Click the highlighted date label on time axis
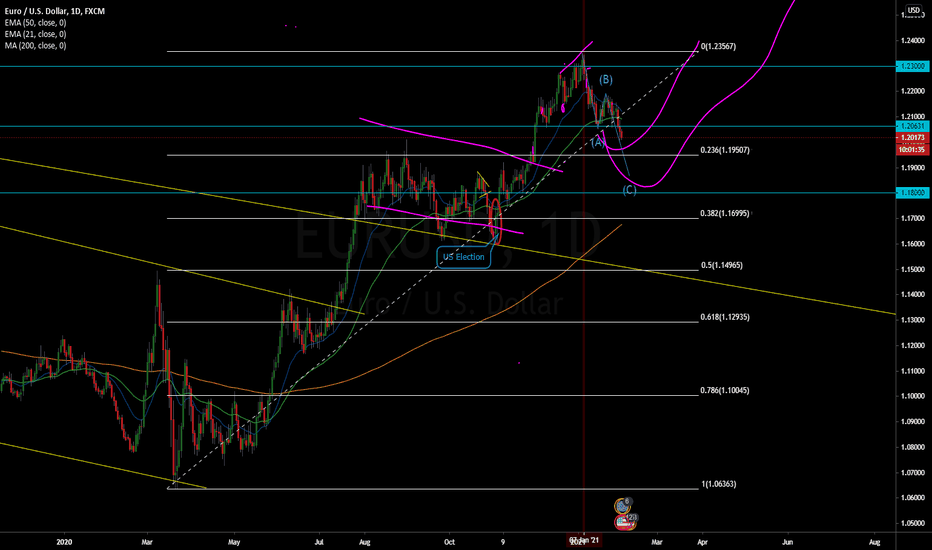This screenshot has height=550, width=932. pyautogui.click(x=585, y=541)
